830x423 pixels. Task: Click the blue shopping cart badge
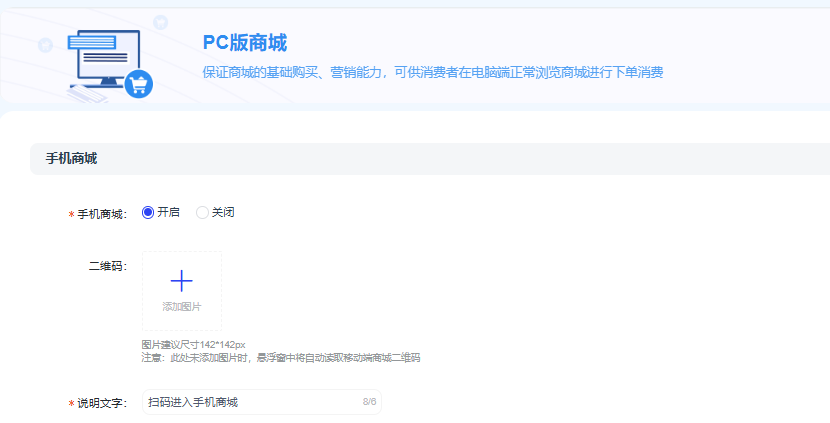click(139, 84)
